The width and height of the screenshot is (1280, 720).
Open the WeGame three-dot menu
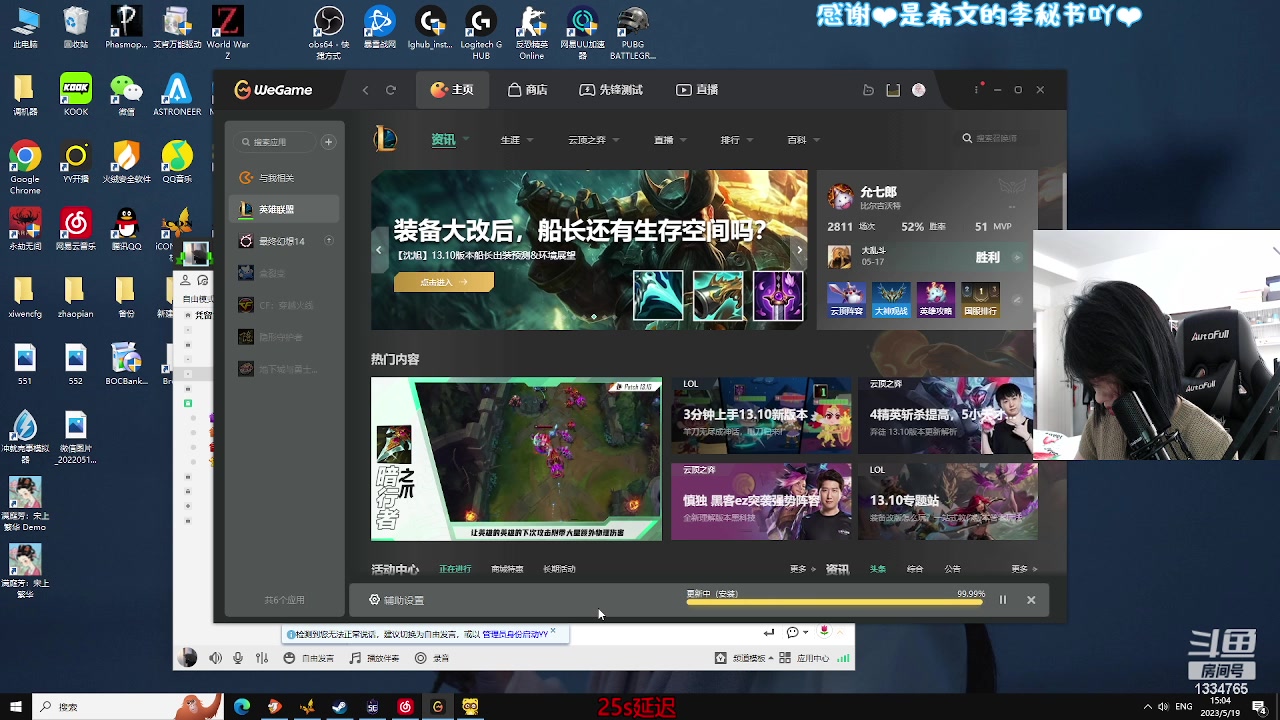[977, 90]
